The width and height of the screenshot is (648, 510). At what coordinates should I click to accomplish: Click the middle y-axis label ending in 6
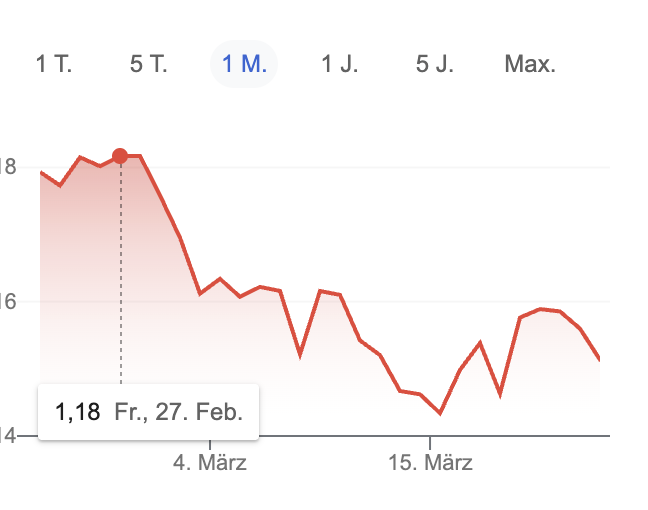click(10, 301)
